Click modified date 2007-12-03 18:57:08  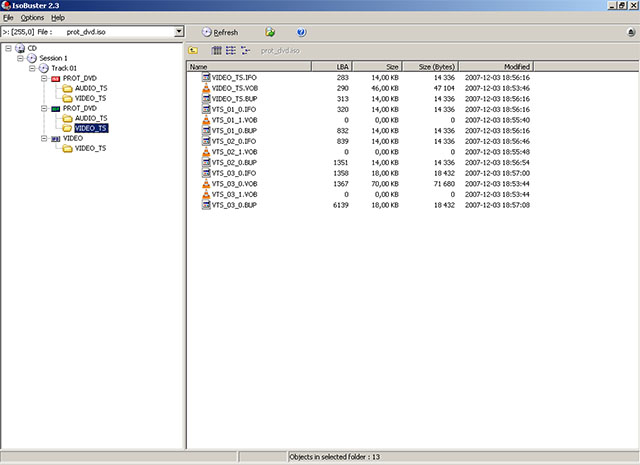pyautogui.click(x=497, y=205)
